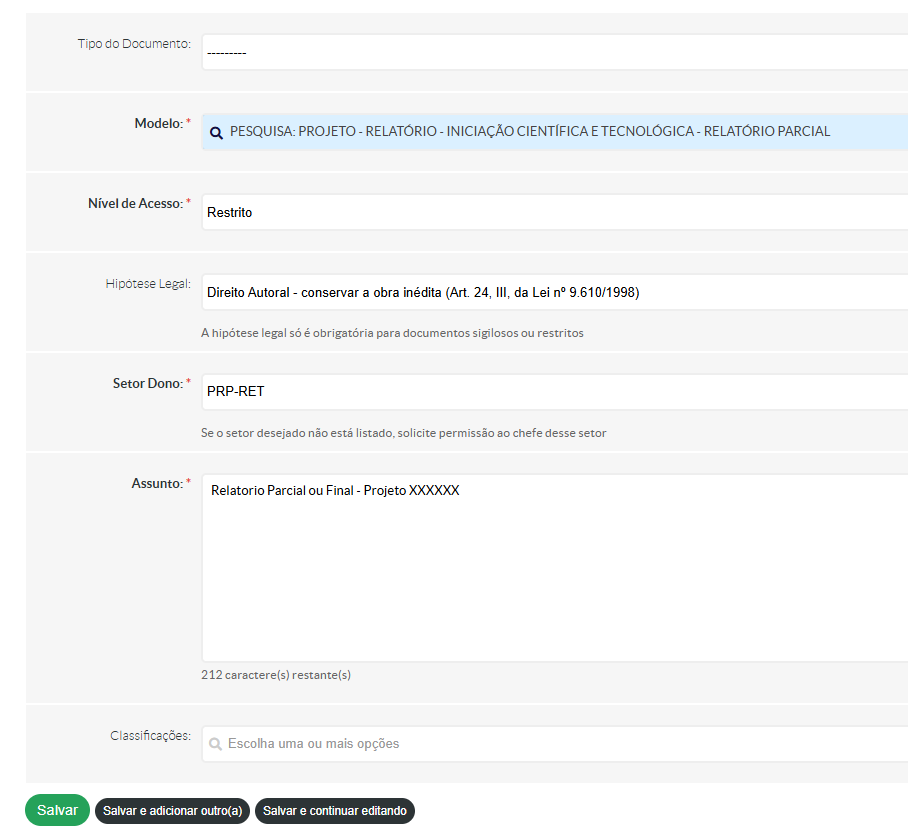Expand the Setor Dono dropdown showing PRP-RET
The height and width of the screenshot is (838, 908).
(554, 391)
